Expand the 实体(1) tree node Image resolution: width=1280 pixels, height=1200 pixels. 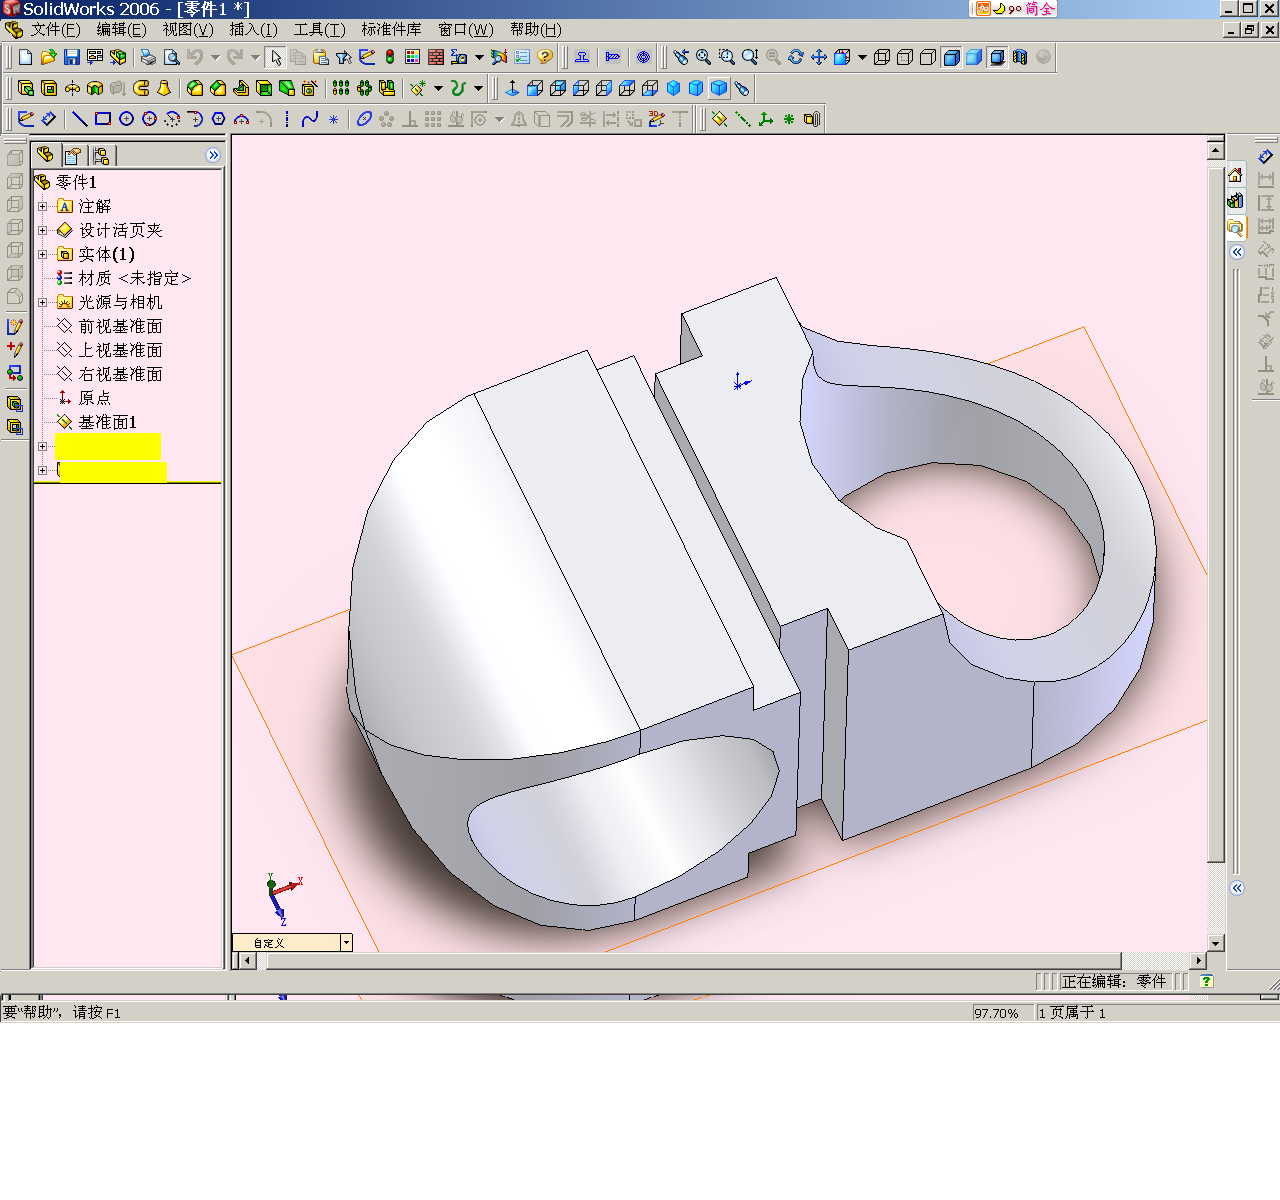[x=42, y=254]
